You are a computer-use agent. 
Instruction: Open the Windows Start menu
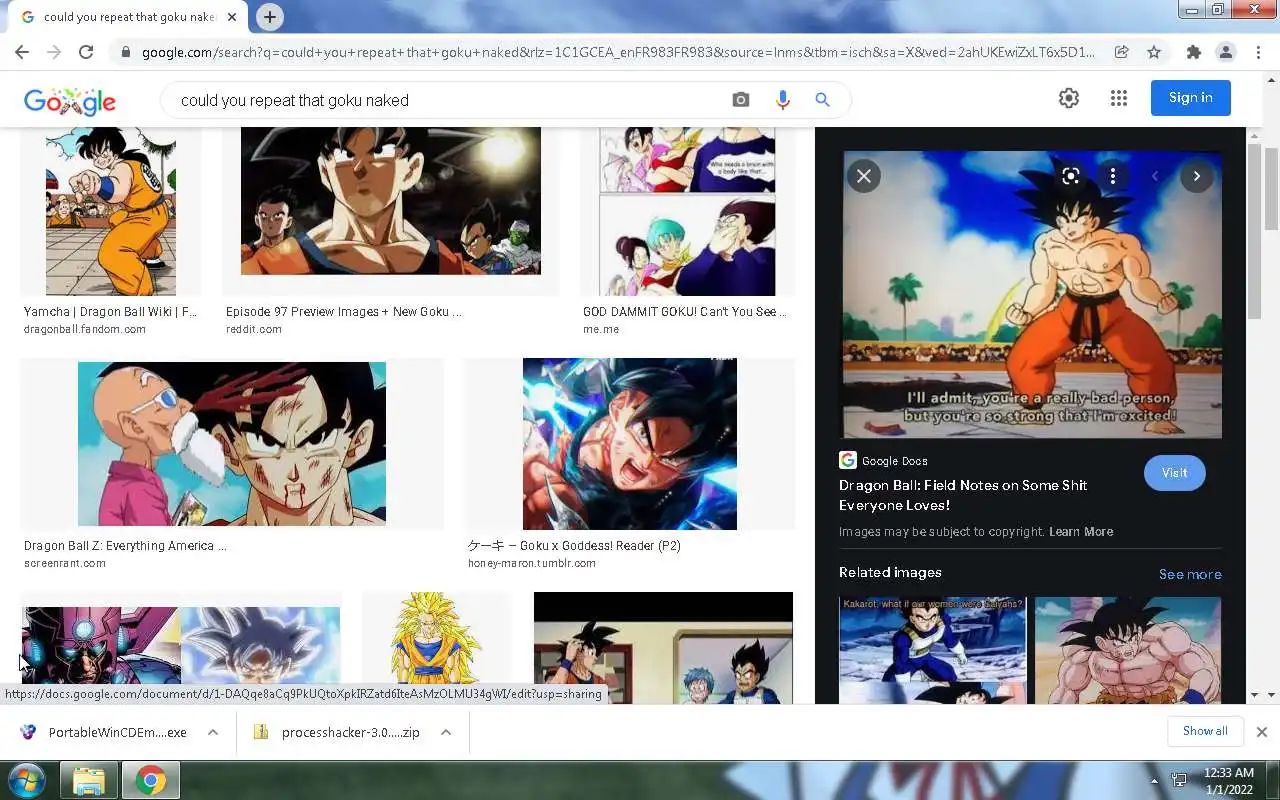tap(27, 780)
